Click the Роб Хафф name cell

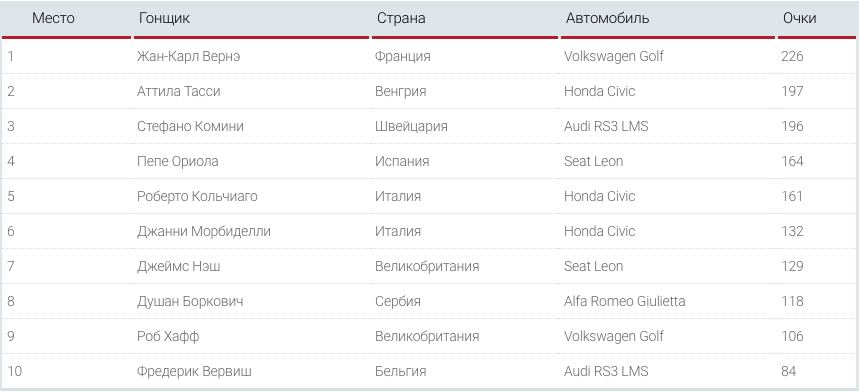pyautogui.click(x=168, y=337)
